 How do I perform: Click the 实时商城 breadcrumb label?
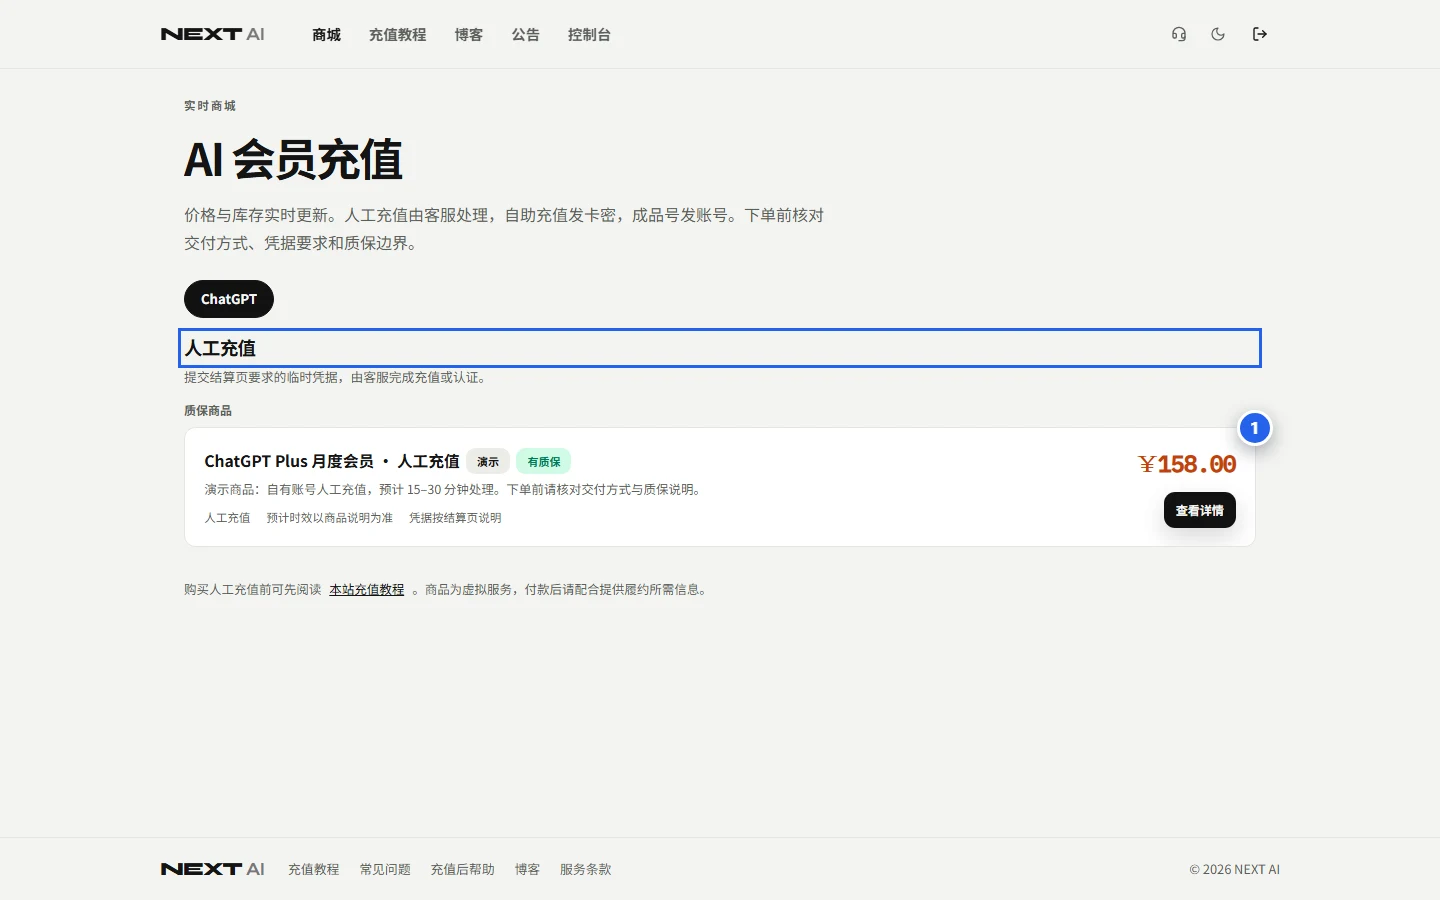pyautogui.click(x=210, y=106)
